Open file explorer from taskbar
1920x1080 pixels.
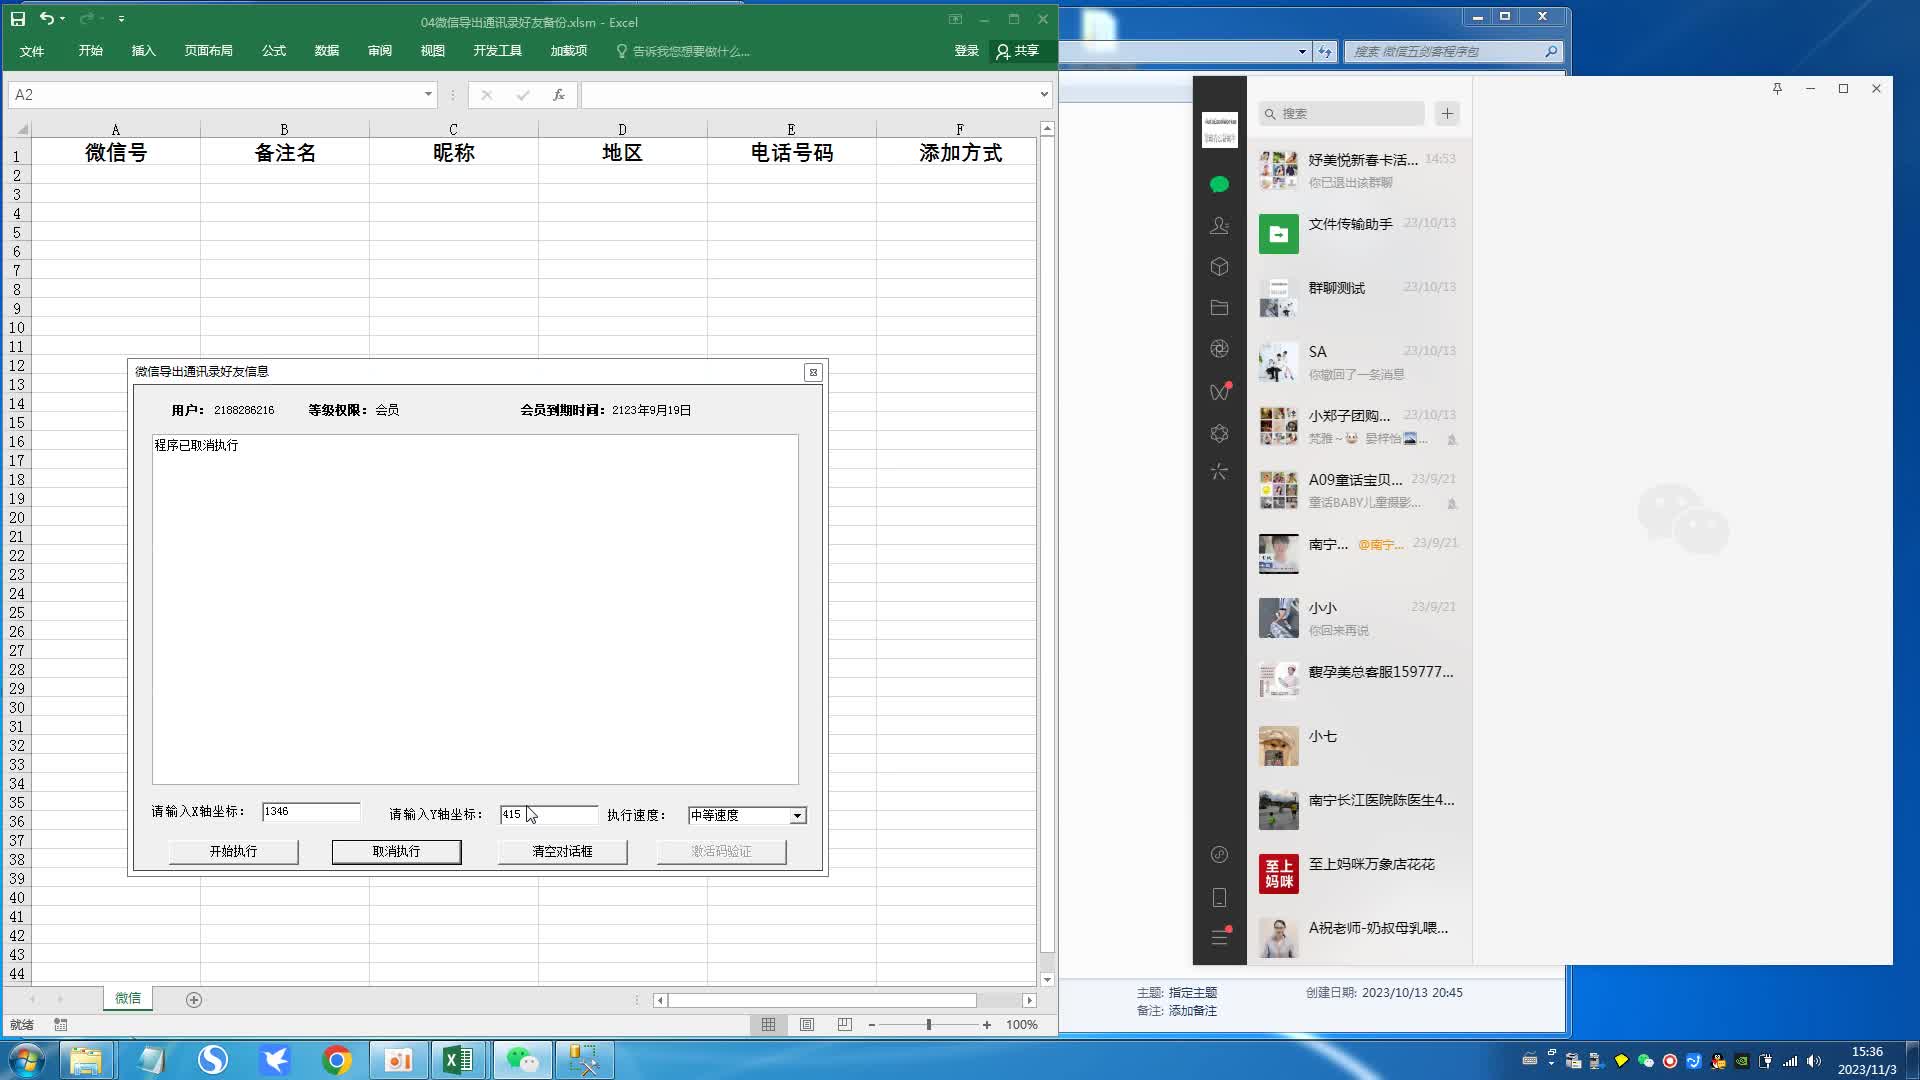pyautogui.click(x=86, y=1060)
